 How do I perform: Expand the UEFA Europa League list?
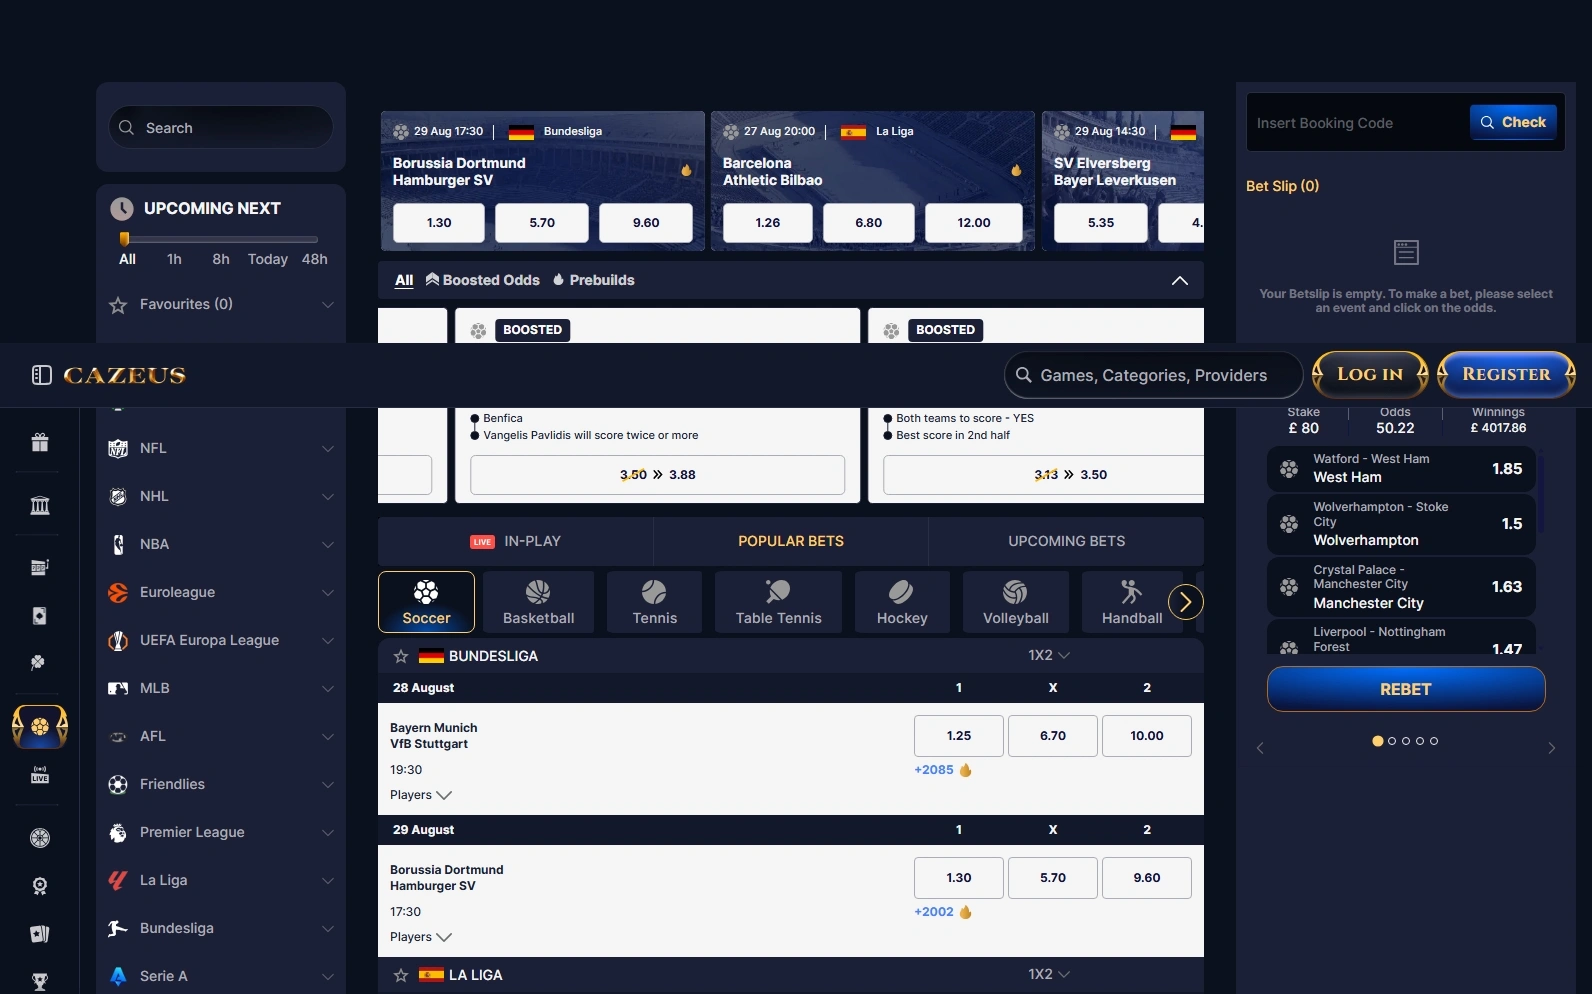pos(221,640)
